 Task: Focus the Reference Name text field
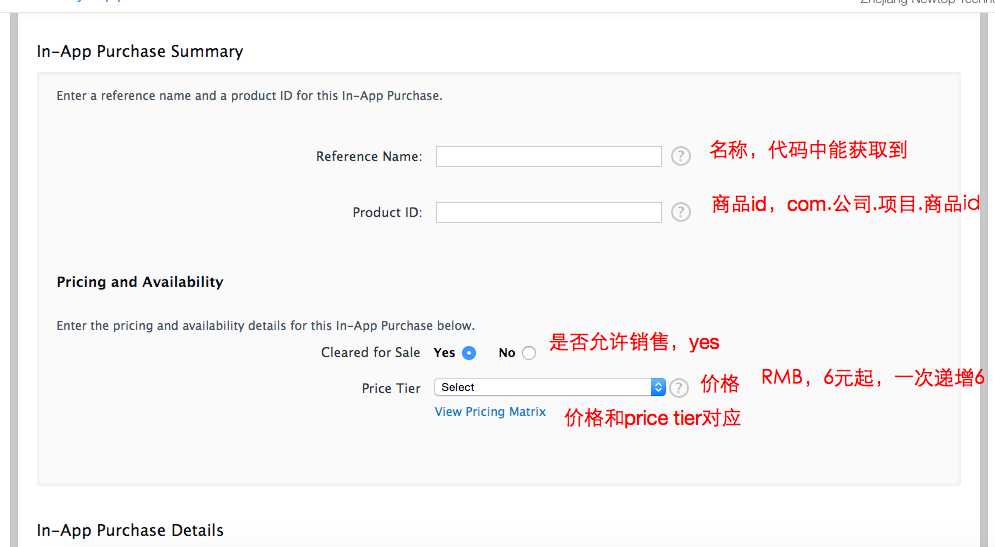point(548,156)
